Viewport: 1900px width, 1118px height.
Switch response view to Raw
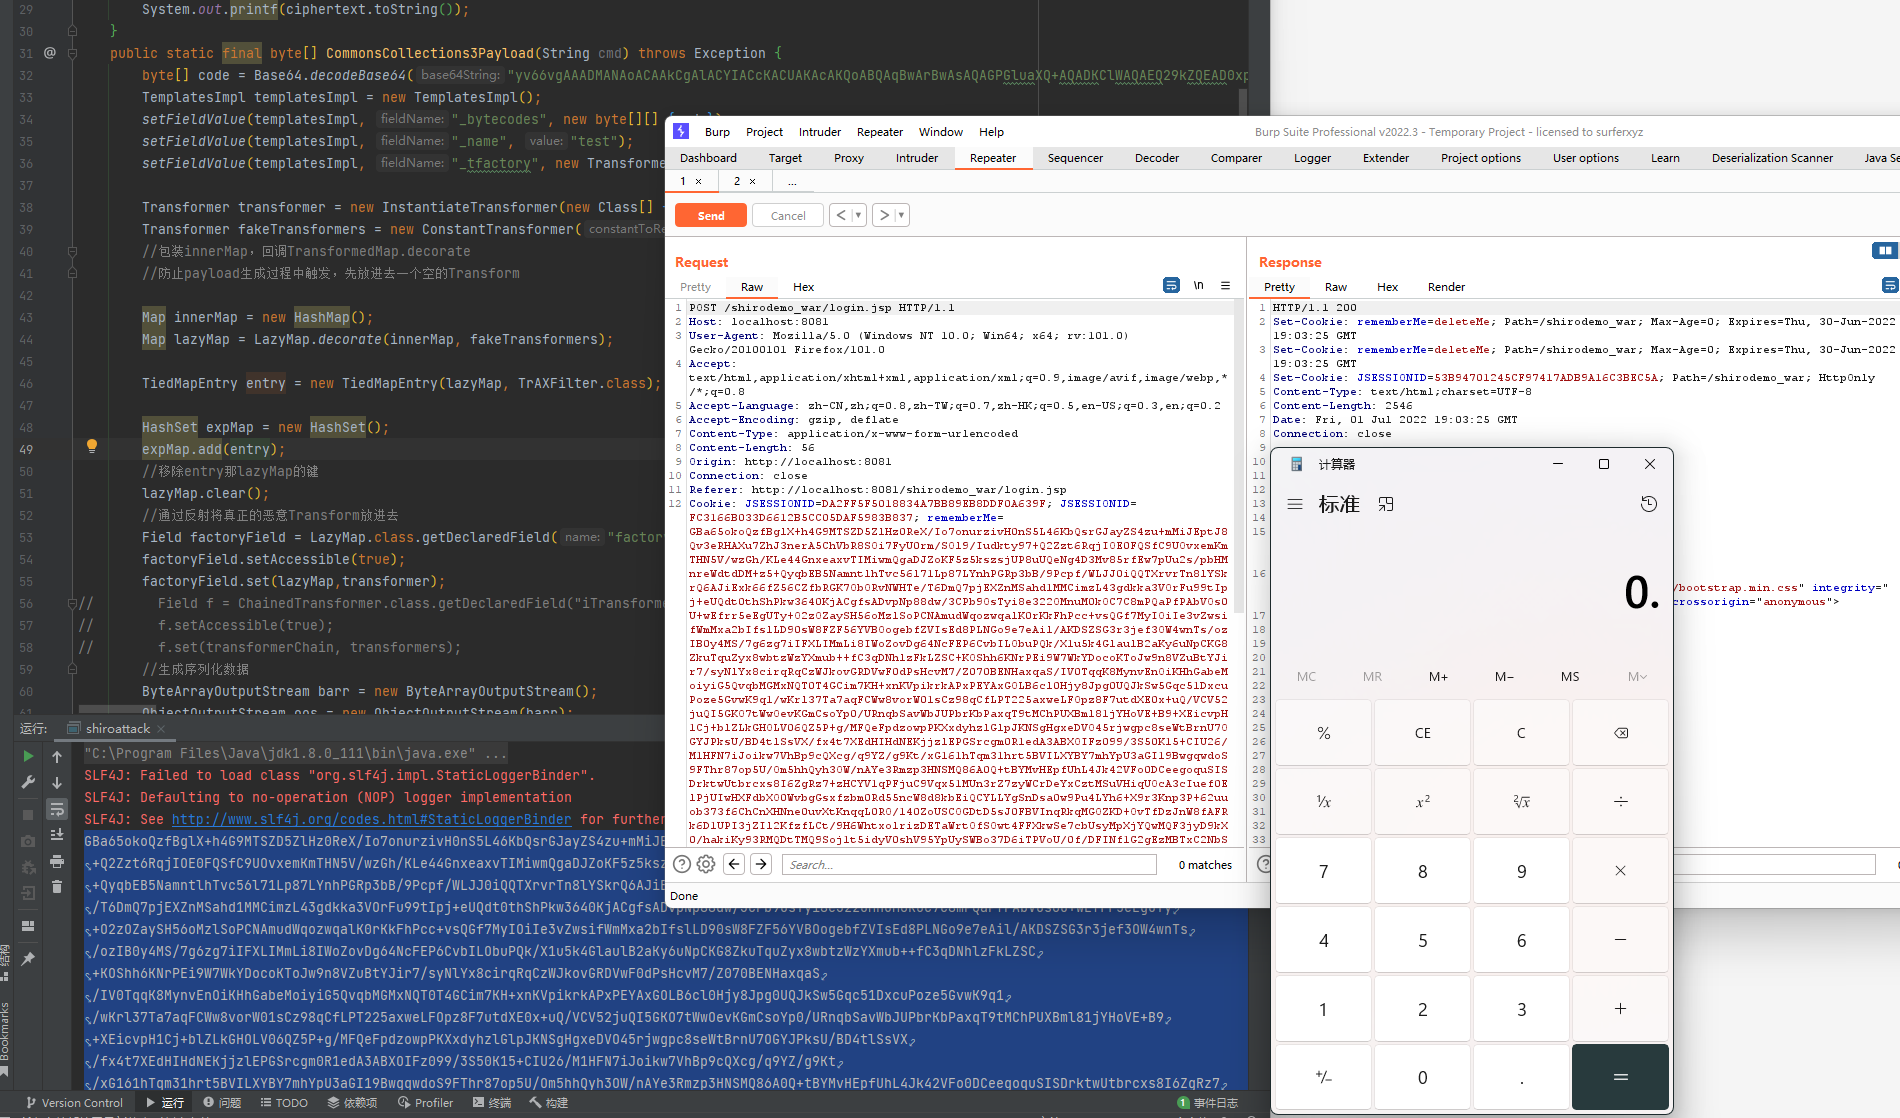click(x=1336, y=287)
